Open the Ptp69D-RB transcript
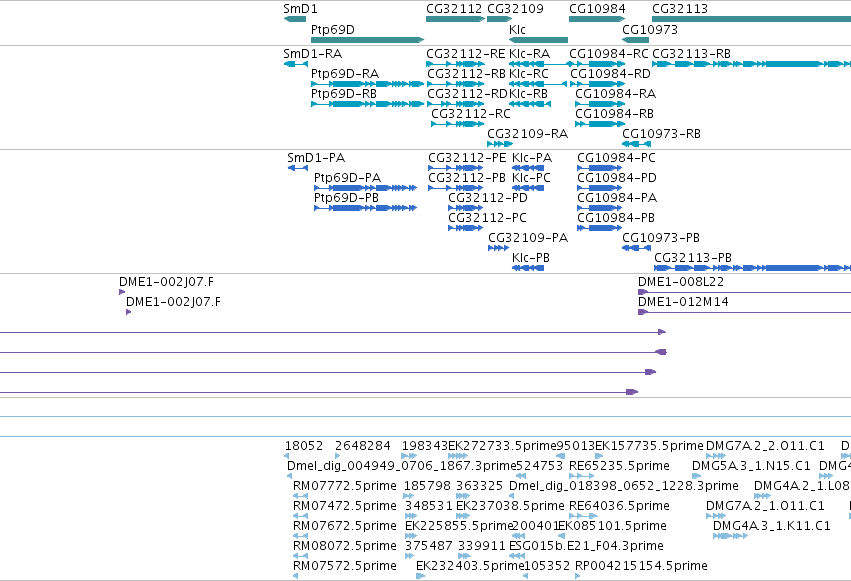The width and height of the screenshot is (851, 581). [x=367, y=104]
